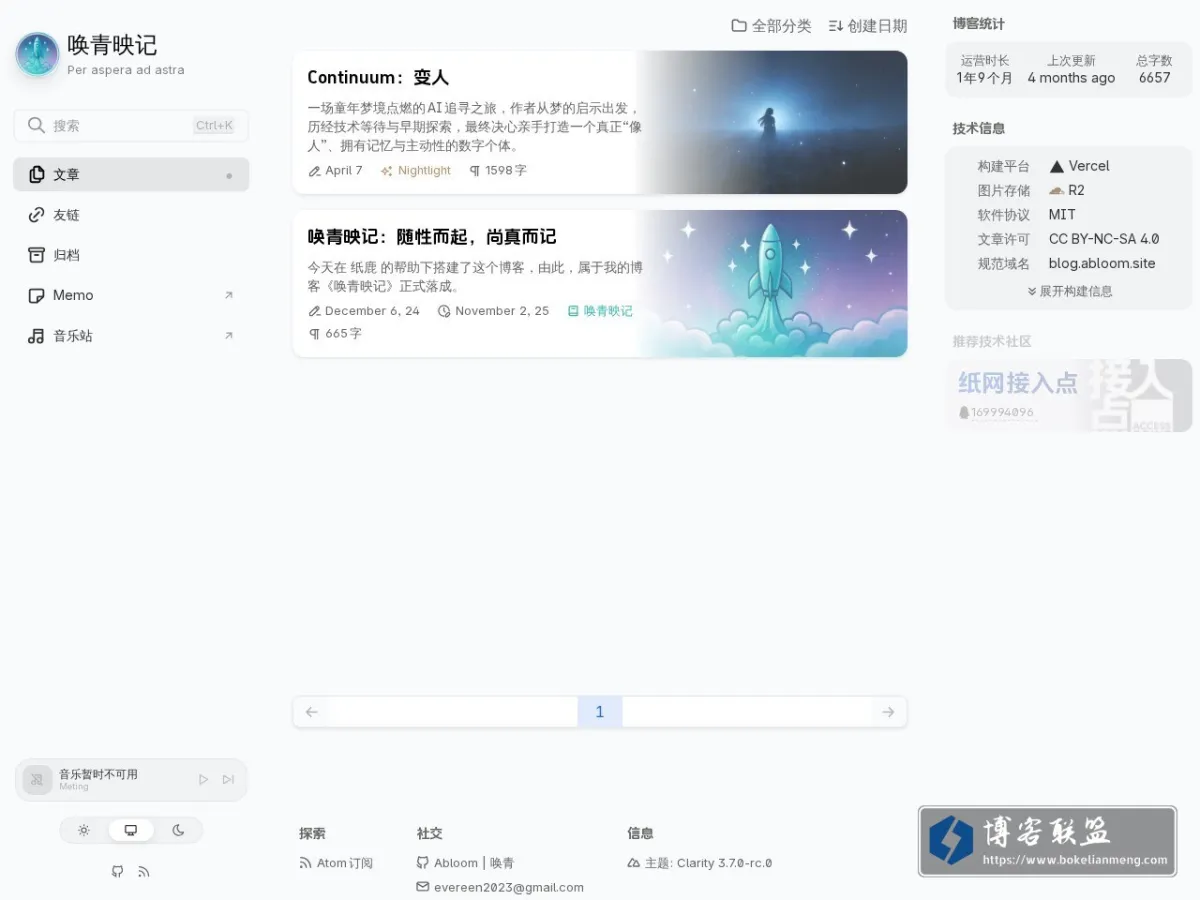Click the R2 cloud icon
The image size is (1200, 900).
pos(1057,190)
